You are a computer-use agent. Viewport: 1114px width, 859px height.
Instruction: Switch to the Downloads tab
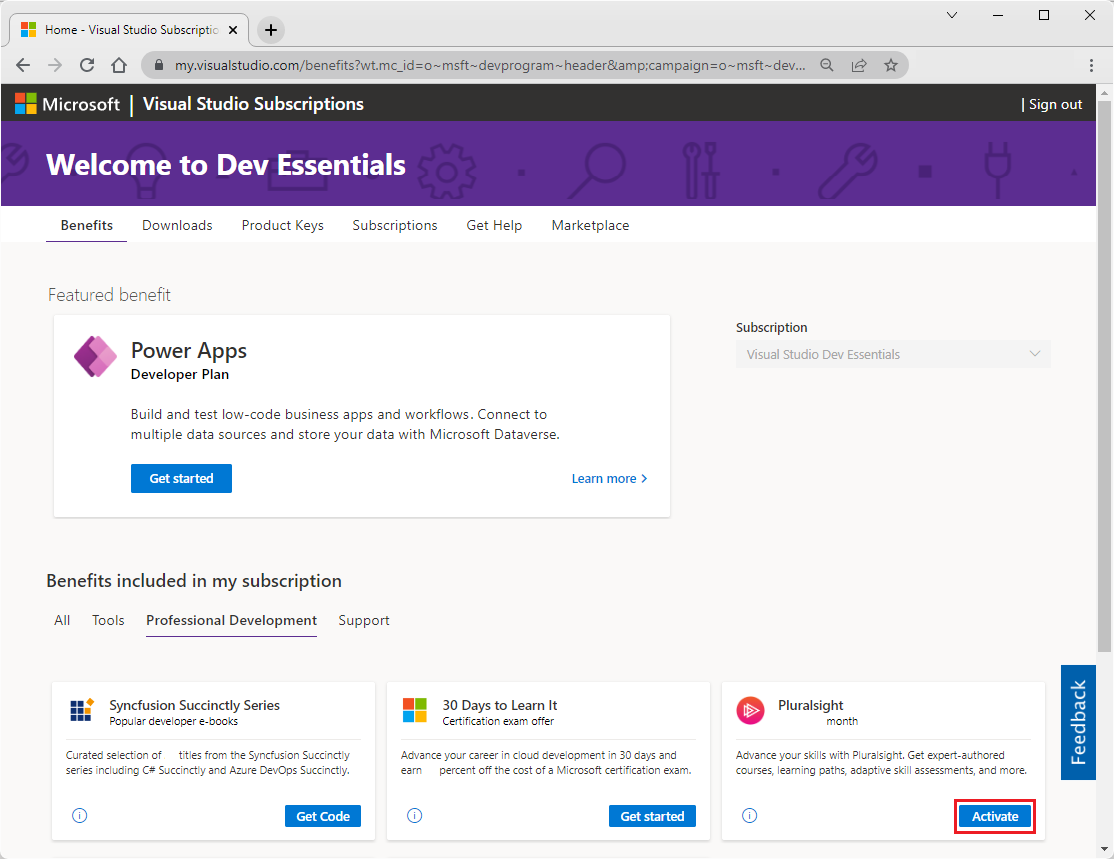coord(177,225)
